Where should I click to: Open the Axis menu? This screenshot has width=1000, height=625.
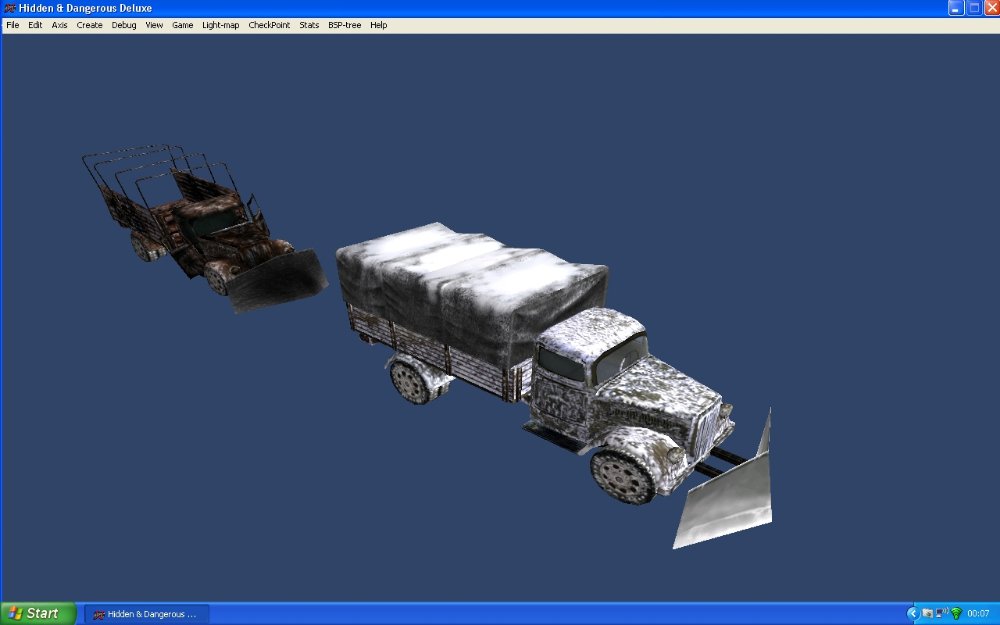[x=58, y=24]
